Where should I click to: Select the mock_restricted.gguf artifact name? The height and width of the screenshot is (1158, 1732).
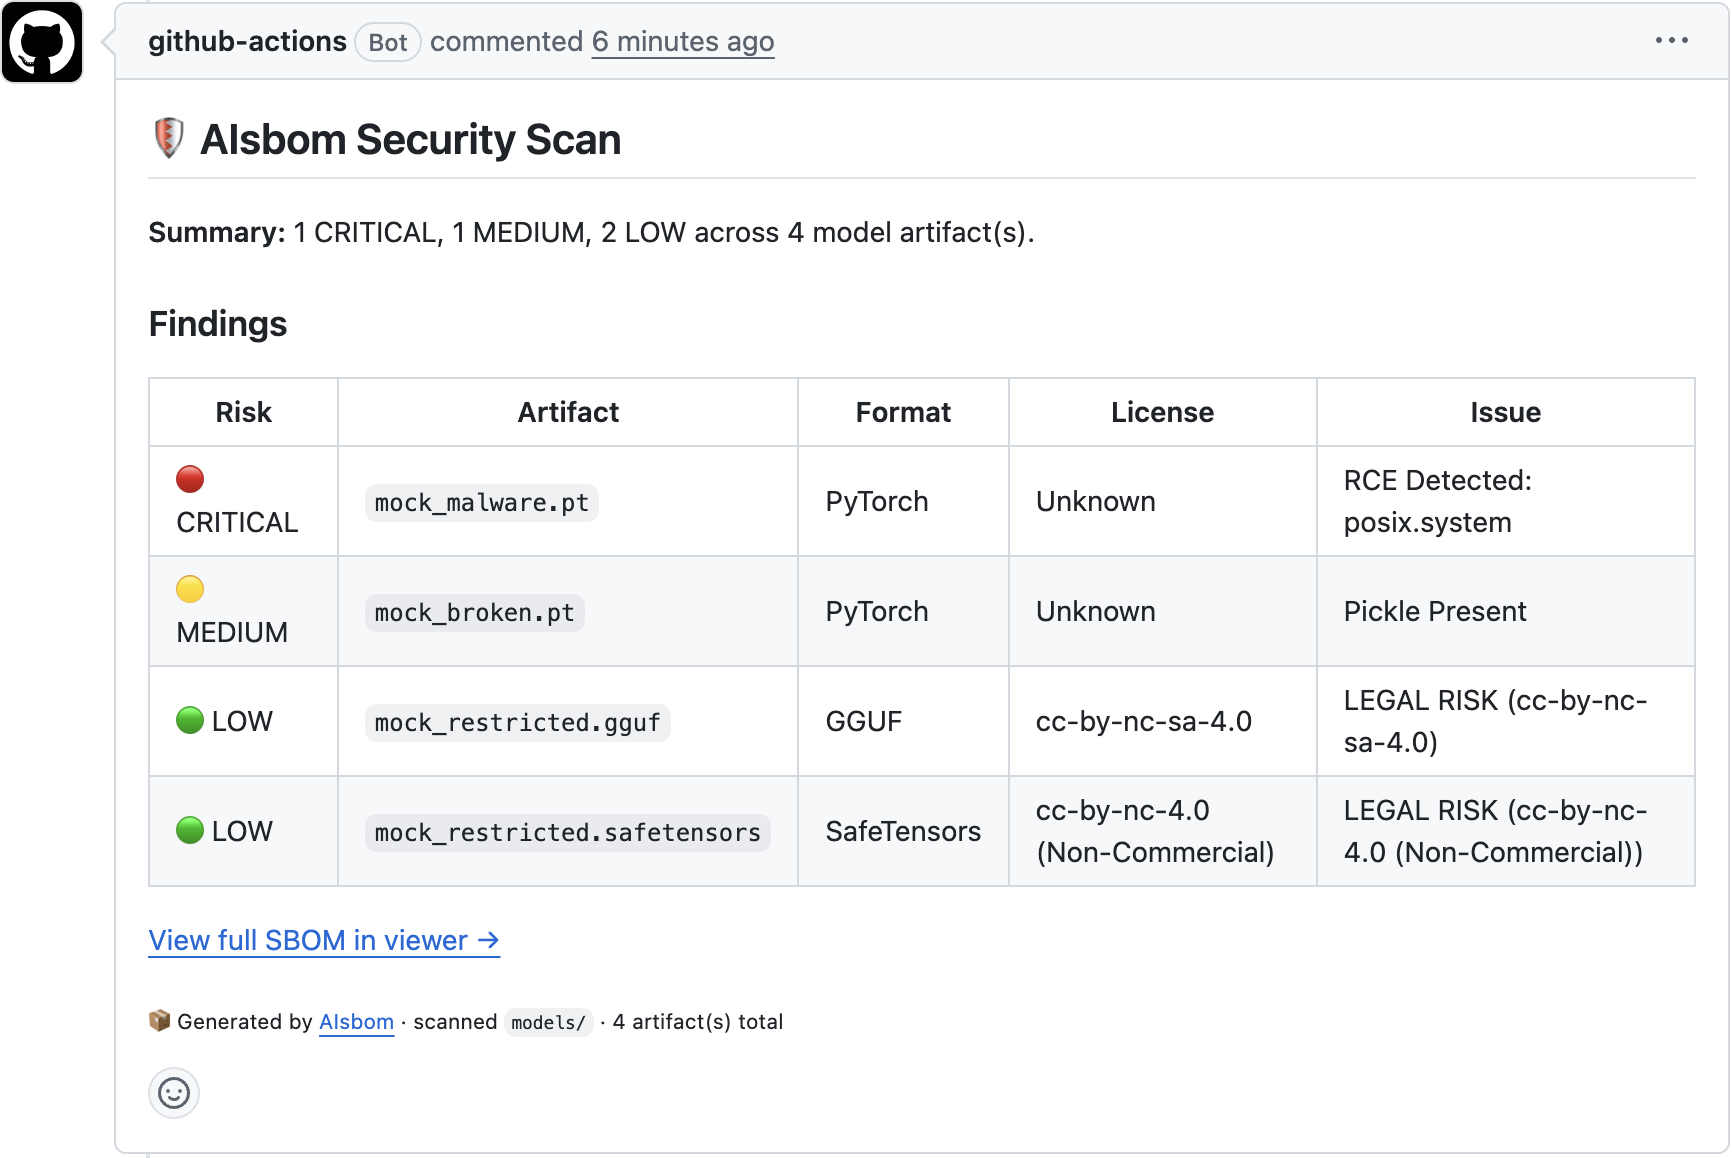(518, 722)
